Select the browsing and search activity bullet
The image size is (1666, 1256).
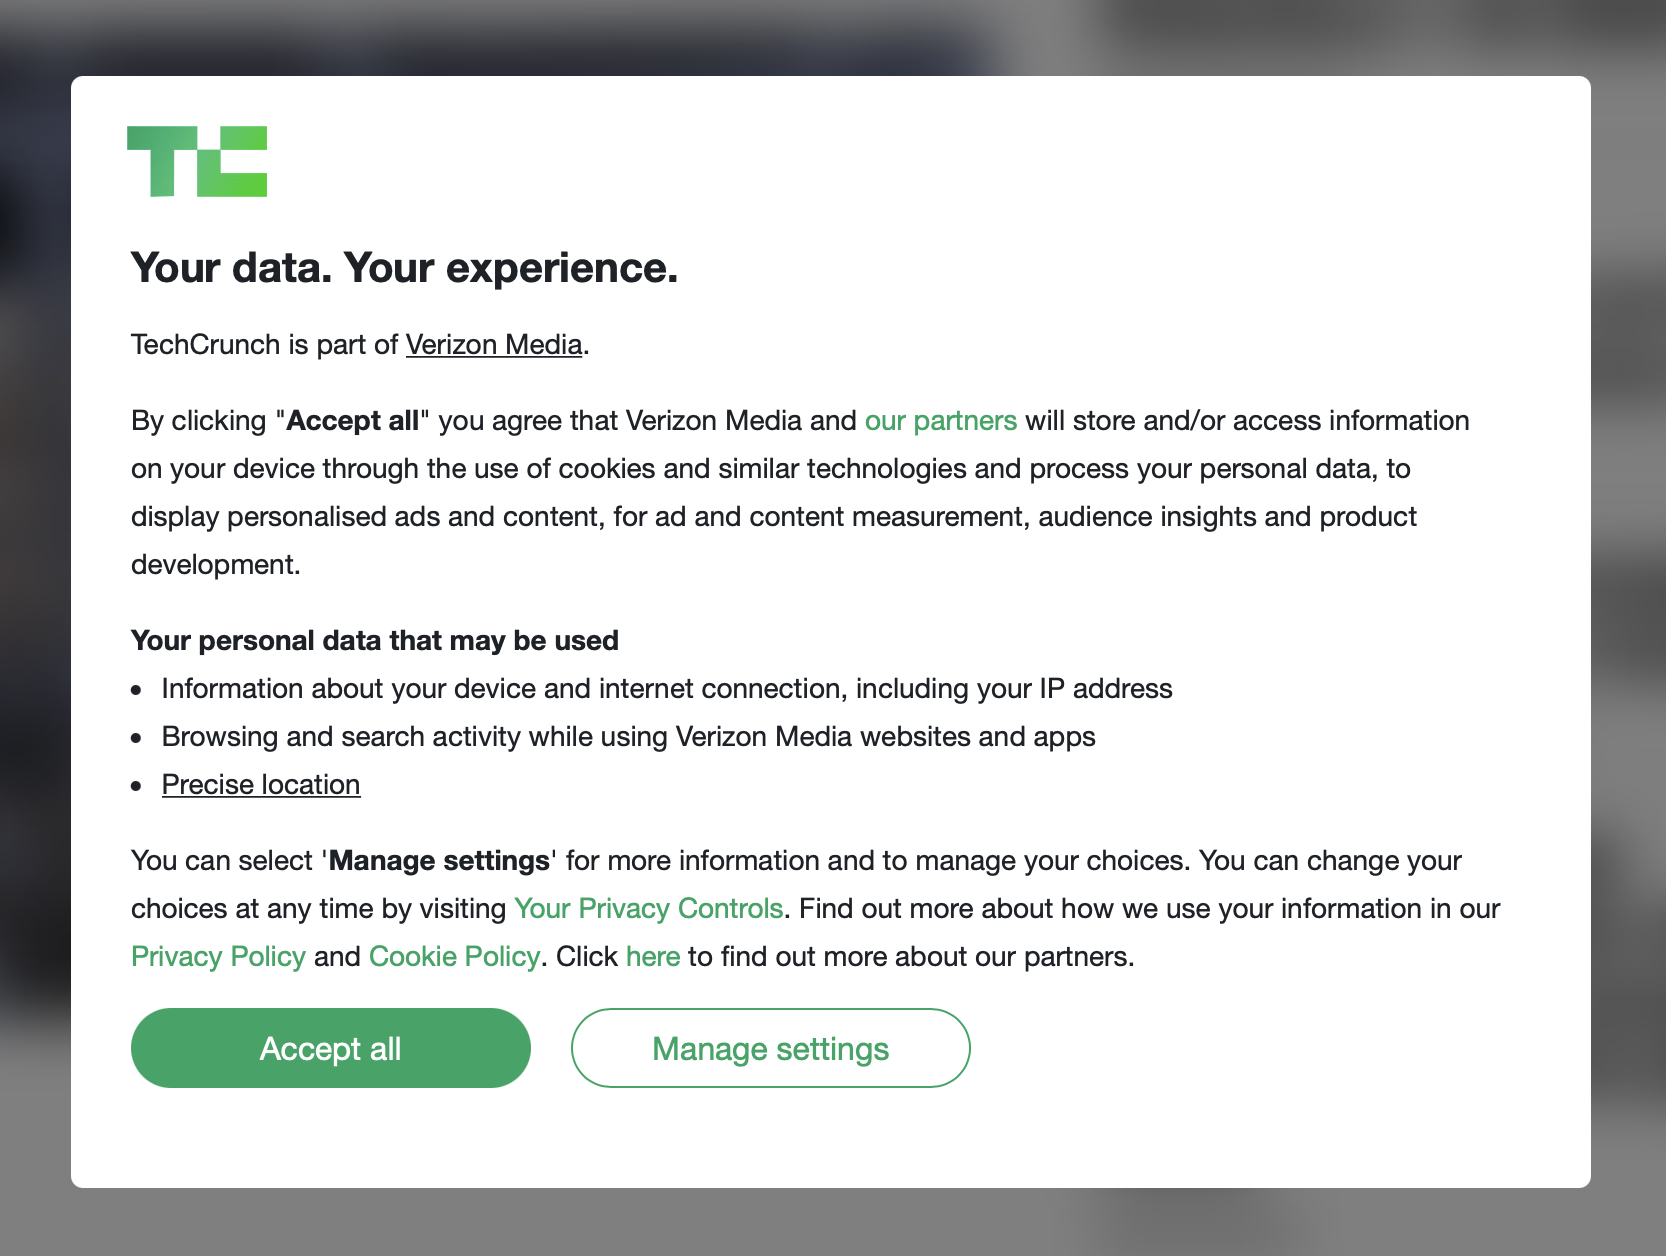[629, 737]
